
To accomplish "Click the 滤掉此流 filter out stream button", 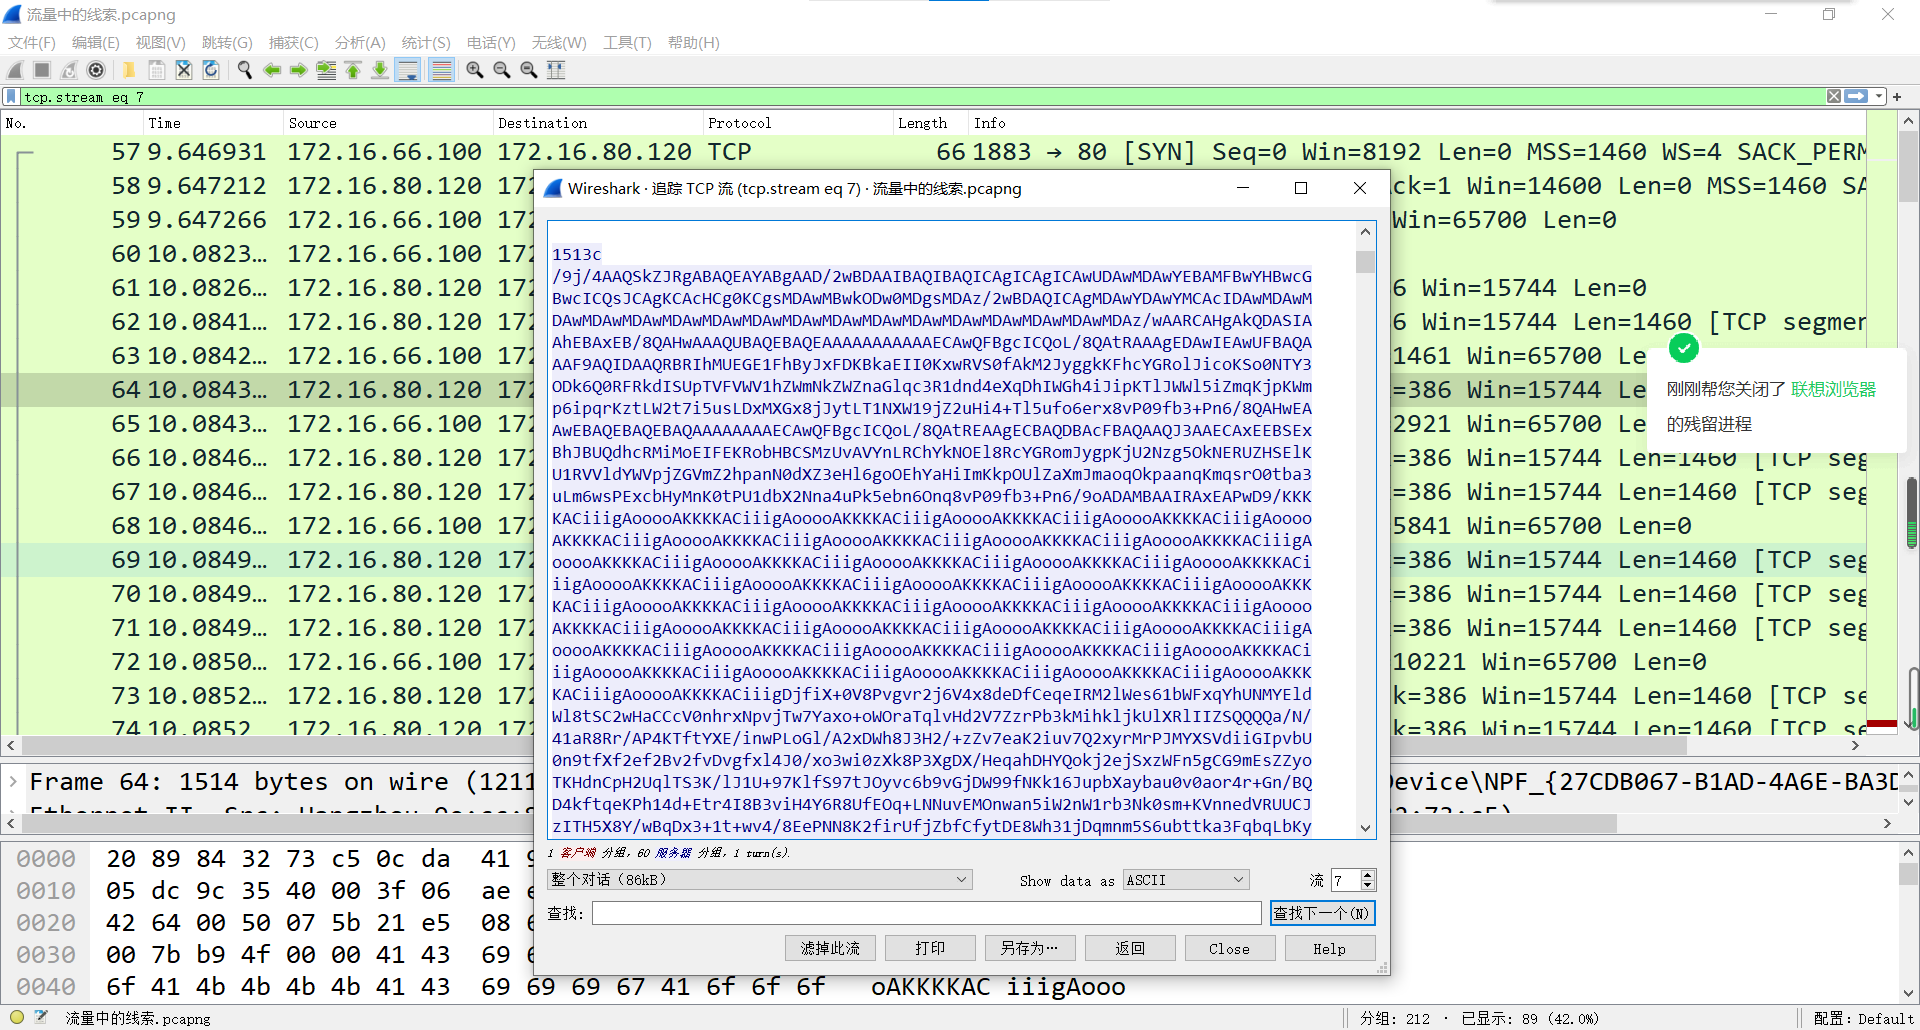I will tap(830, 948).
